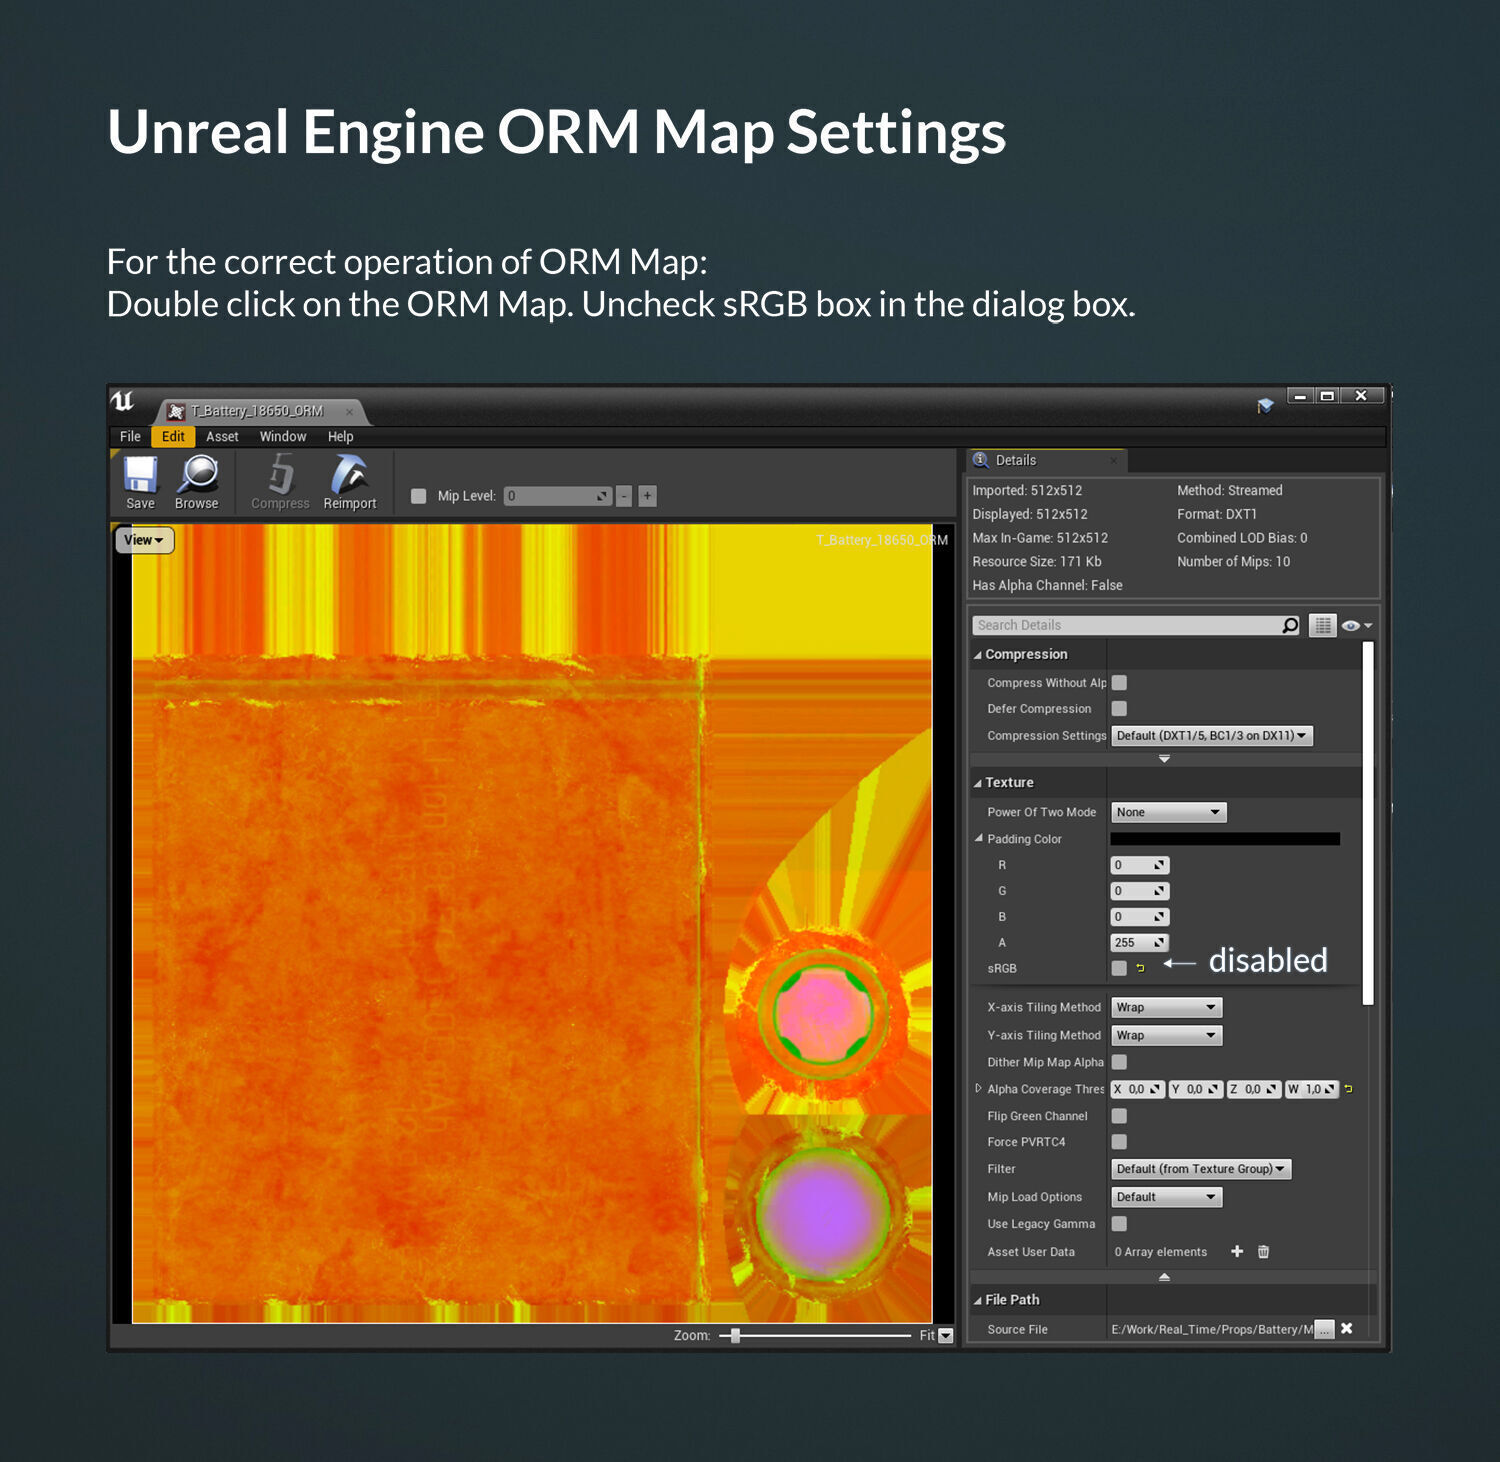Image resolution: width=1500 pixels, height=1462 pixels.
Task: Collapse the Texture section
Action: 978,783
